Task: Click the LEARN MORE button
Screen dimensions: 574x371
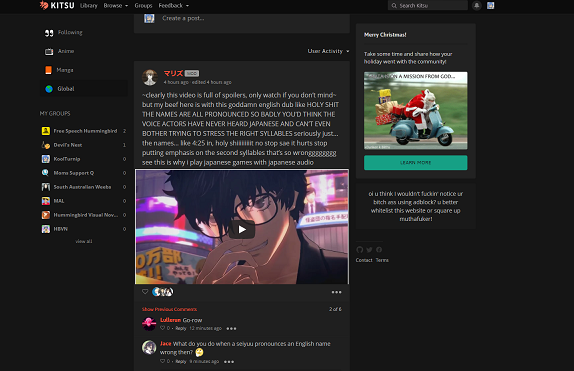Action: pyautogui.click(x=415, y=163)
